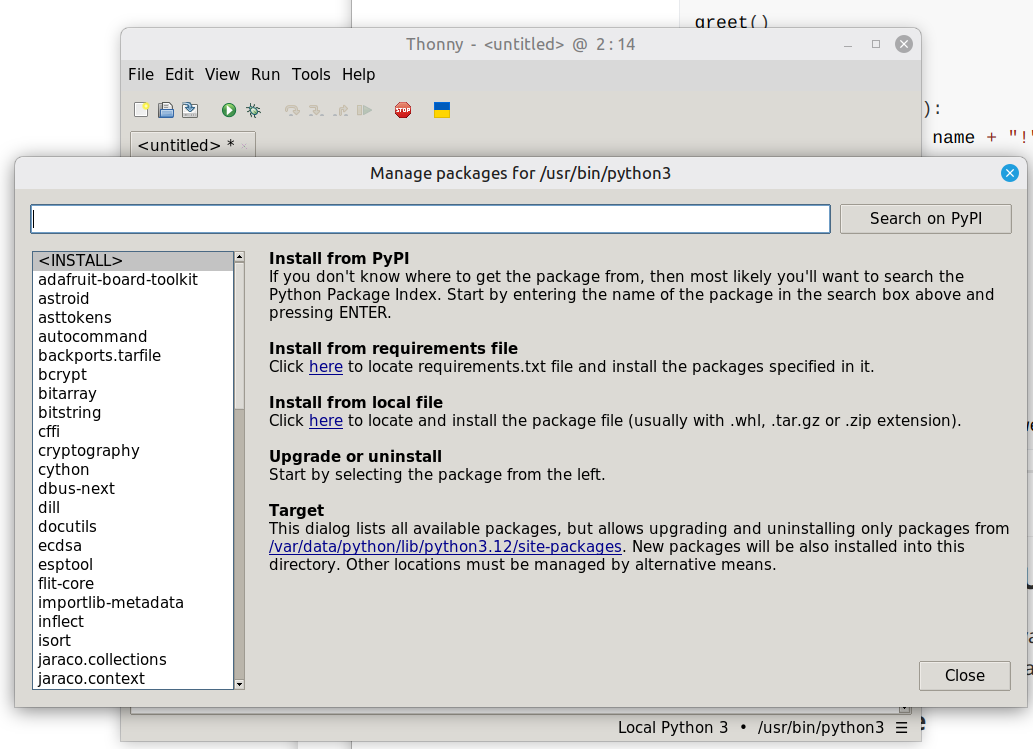Focus the package search input field

[x=430, y=219]
